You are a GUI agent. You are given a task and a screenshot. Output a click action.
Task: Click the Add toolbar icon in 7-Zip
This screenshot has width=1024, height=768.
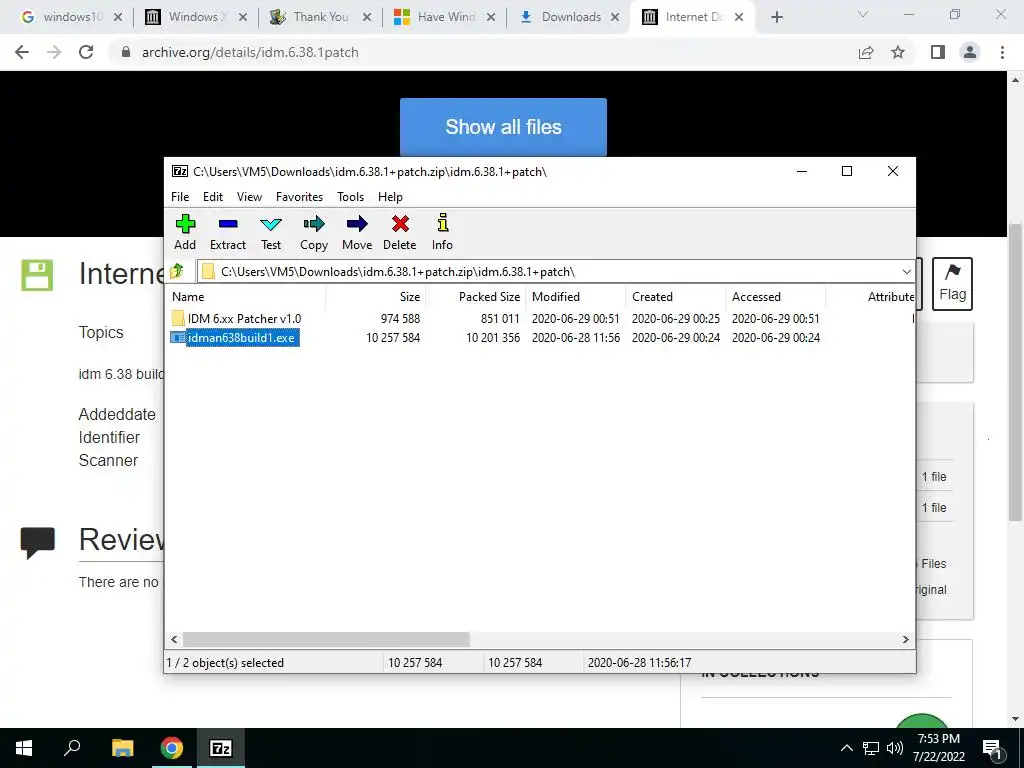185,232
